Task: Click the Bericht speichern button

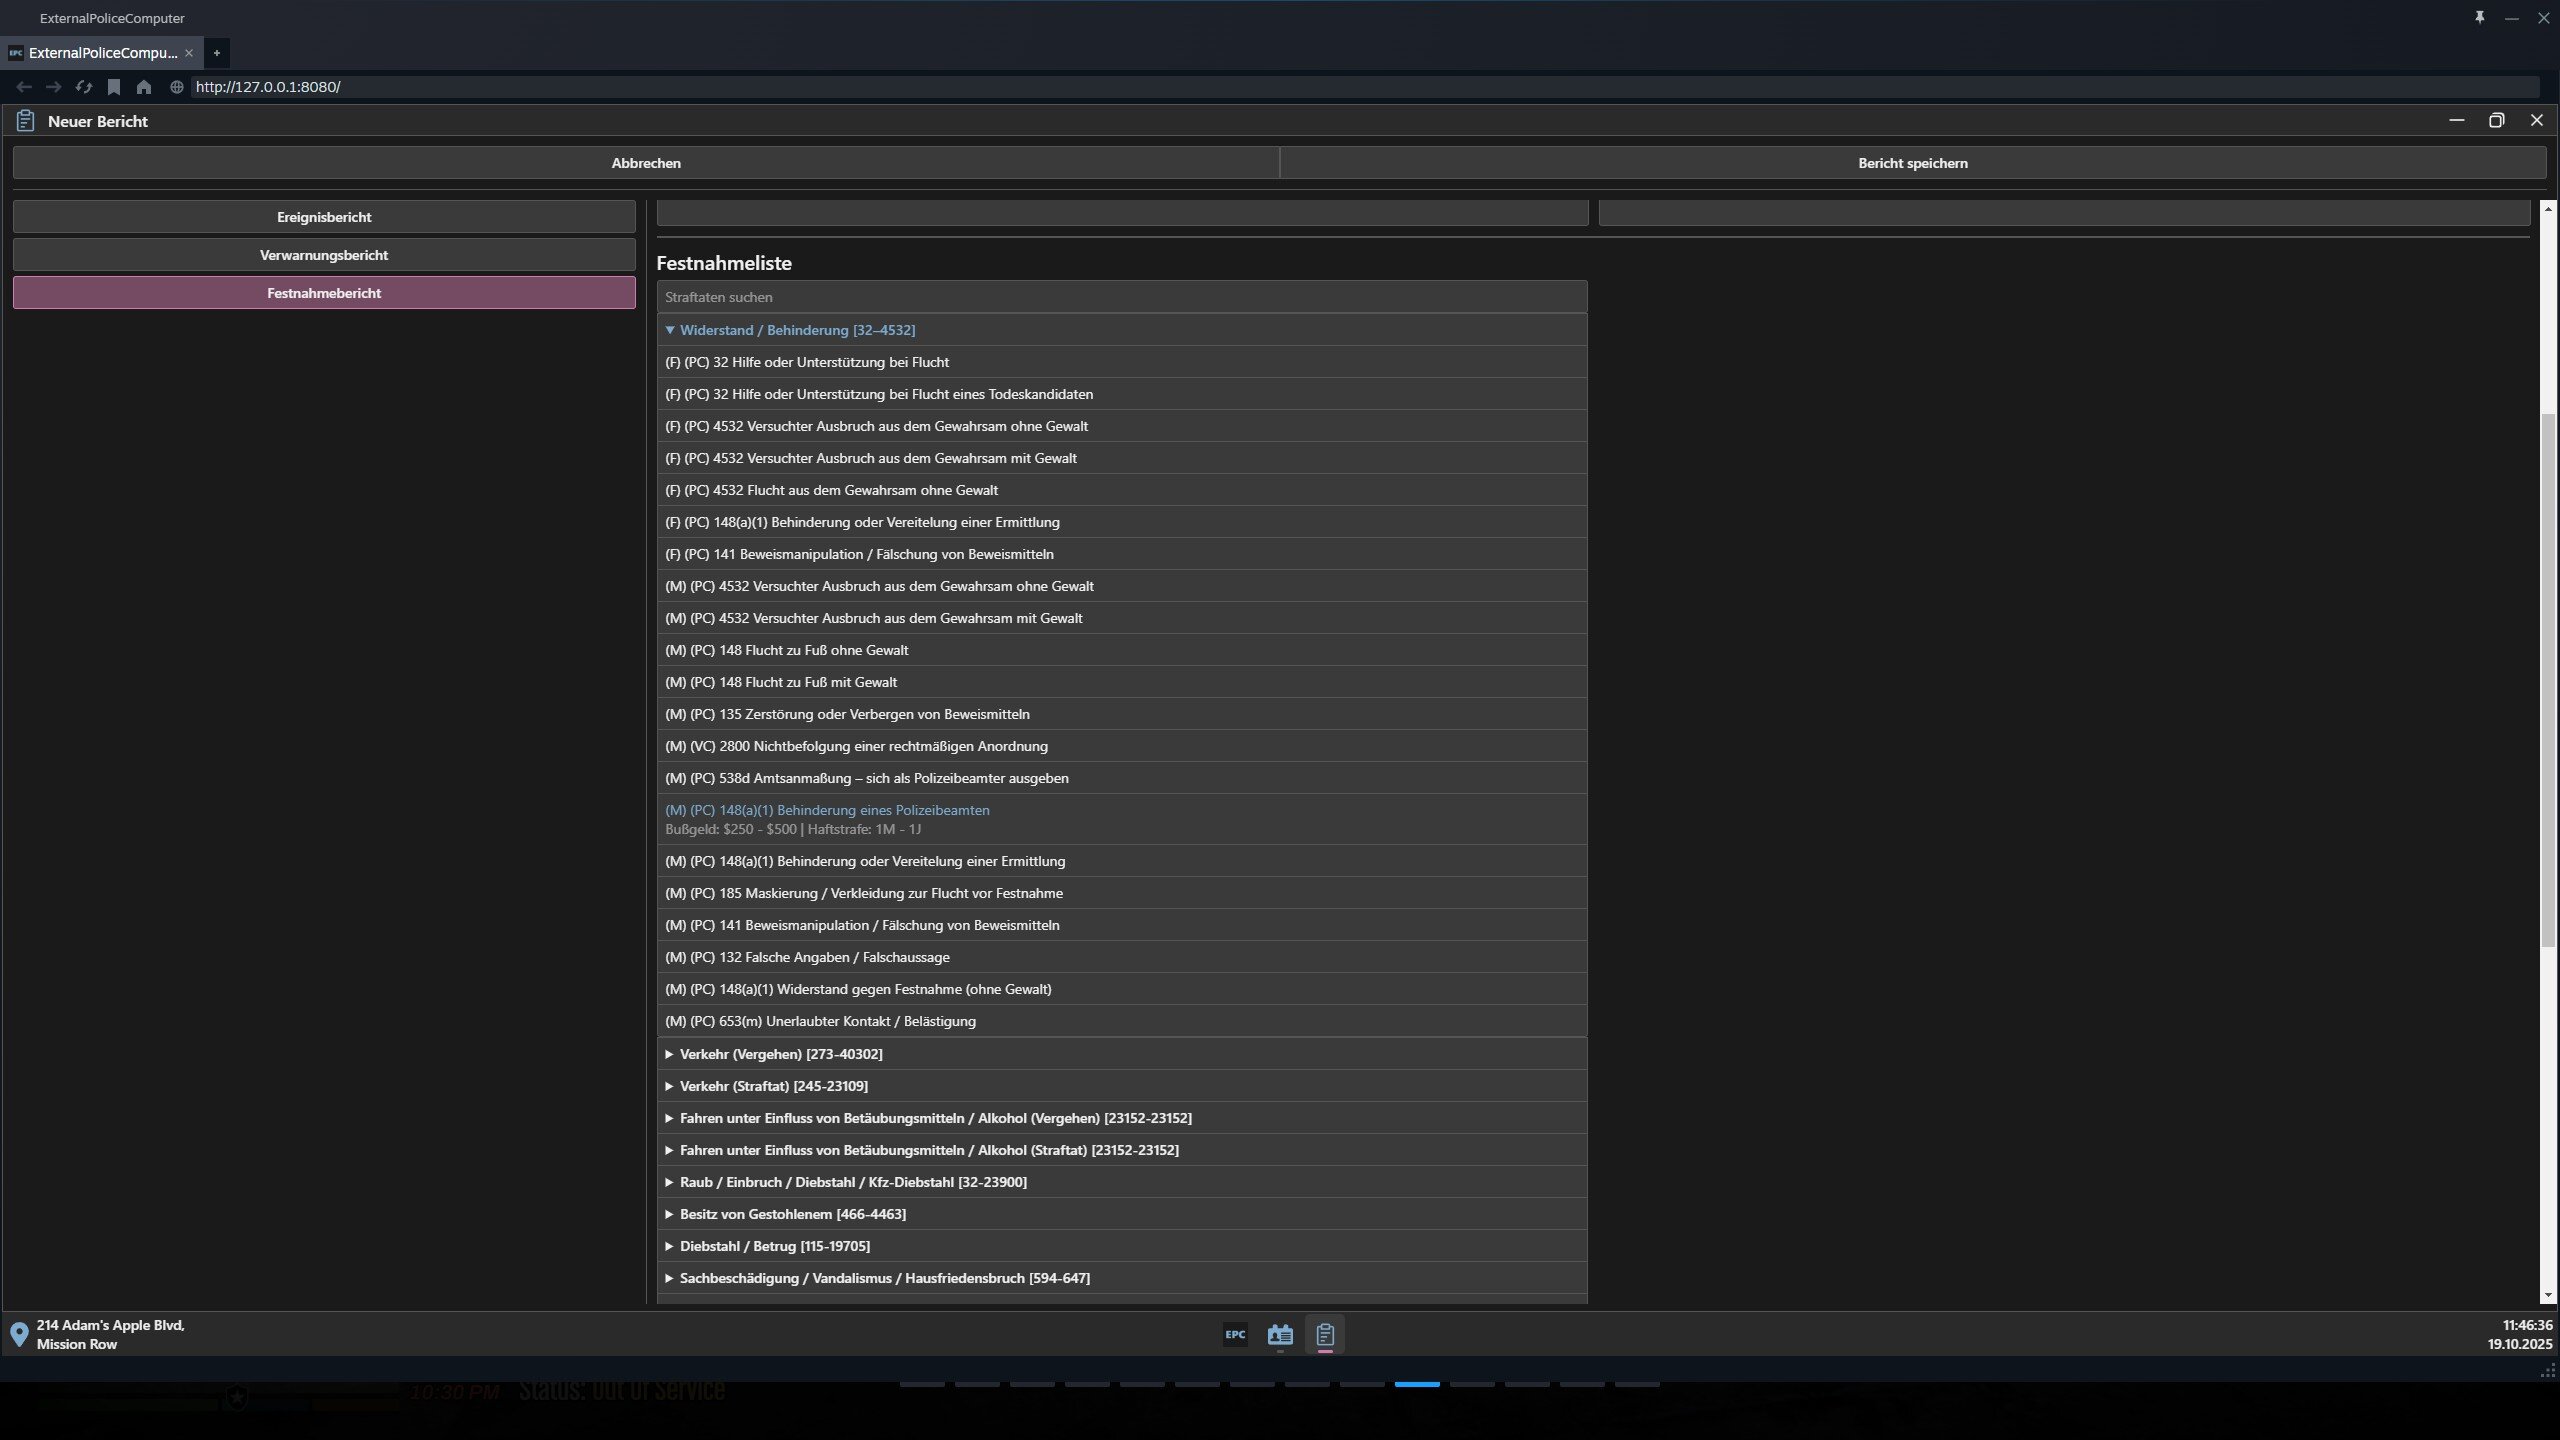Action: point(1912,163)
